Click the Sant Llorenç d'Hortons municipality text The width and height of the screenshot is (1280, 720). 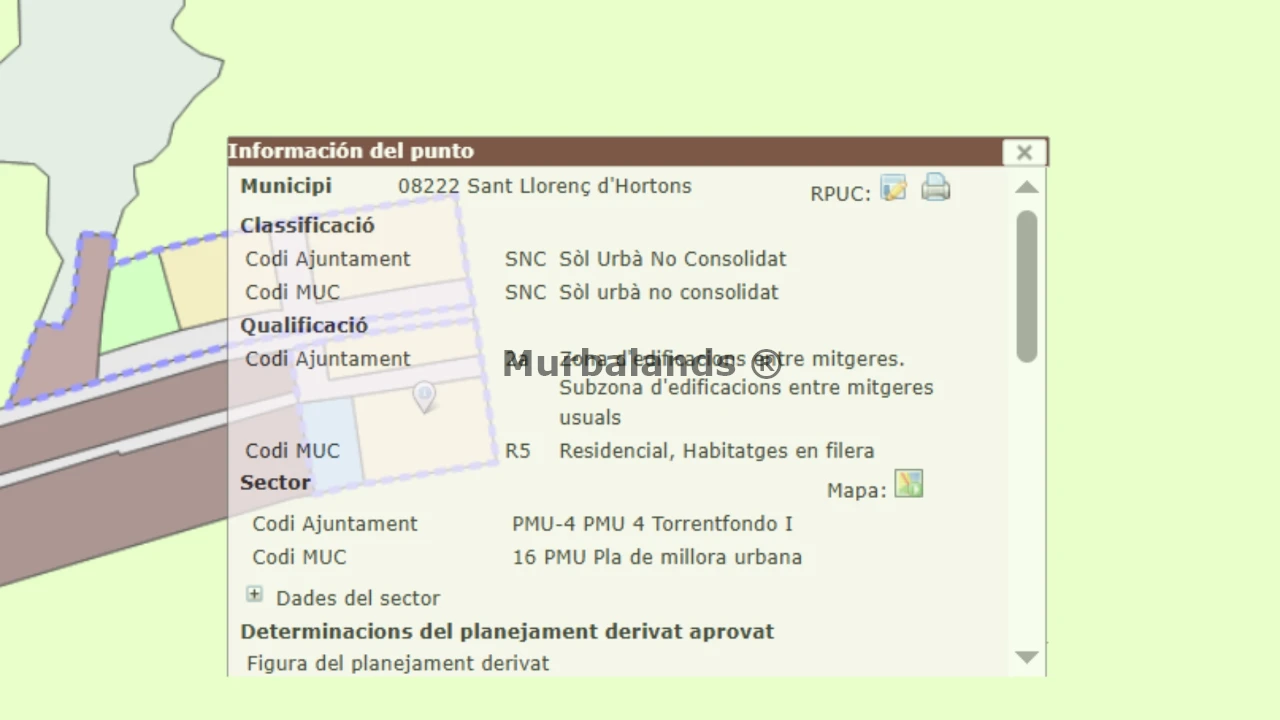point(544,186)
